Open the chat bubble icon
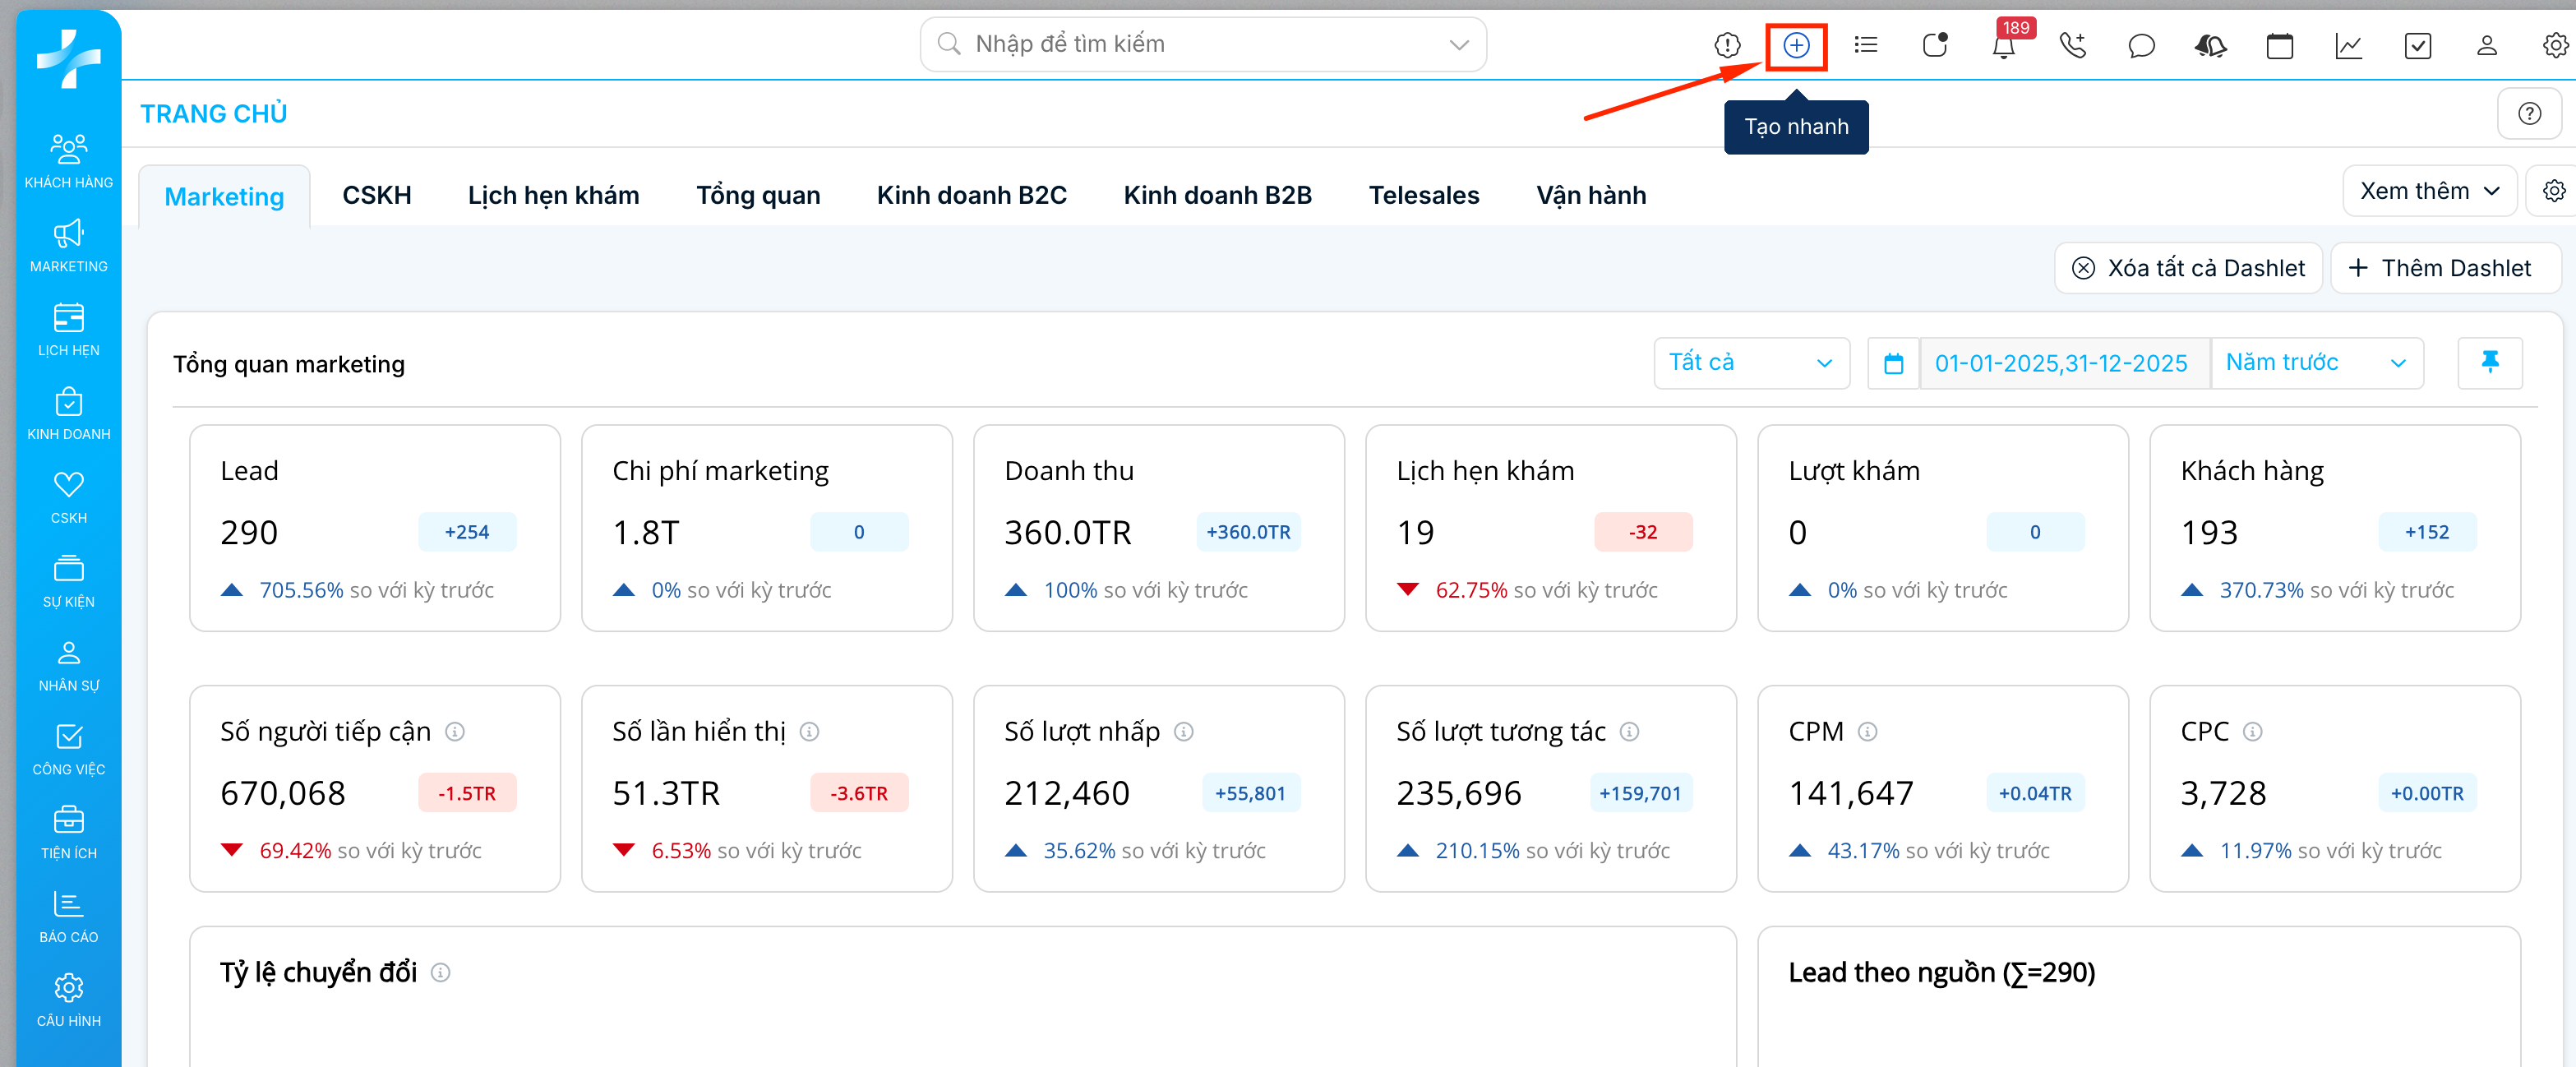This screenshot has width=2576, height=1067. 2141,46
